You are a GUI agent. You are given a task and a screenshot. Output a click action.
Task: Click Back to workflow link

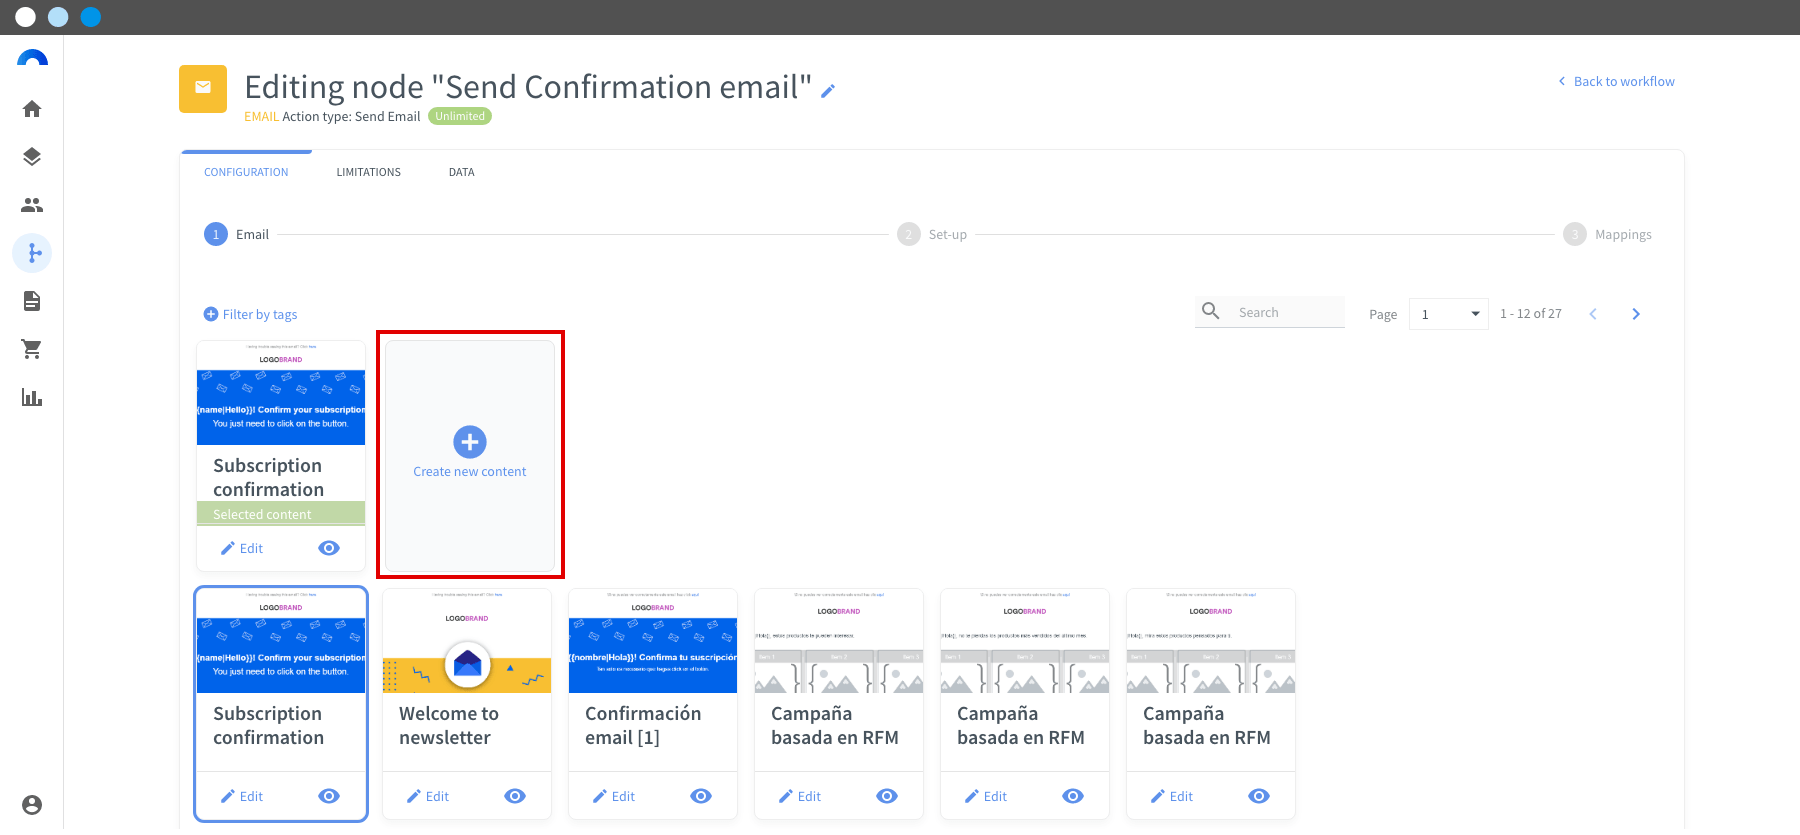(1616, 81)
